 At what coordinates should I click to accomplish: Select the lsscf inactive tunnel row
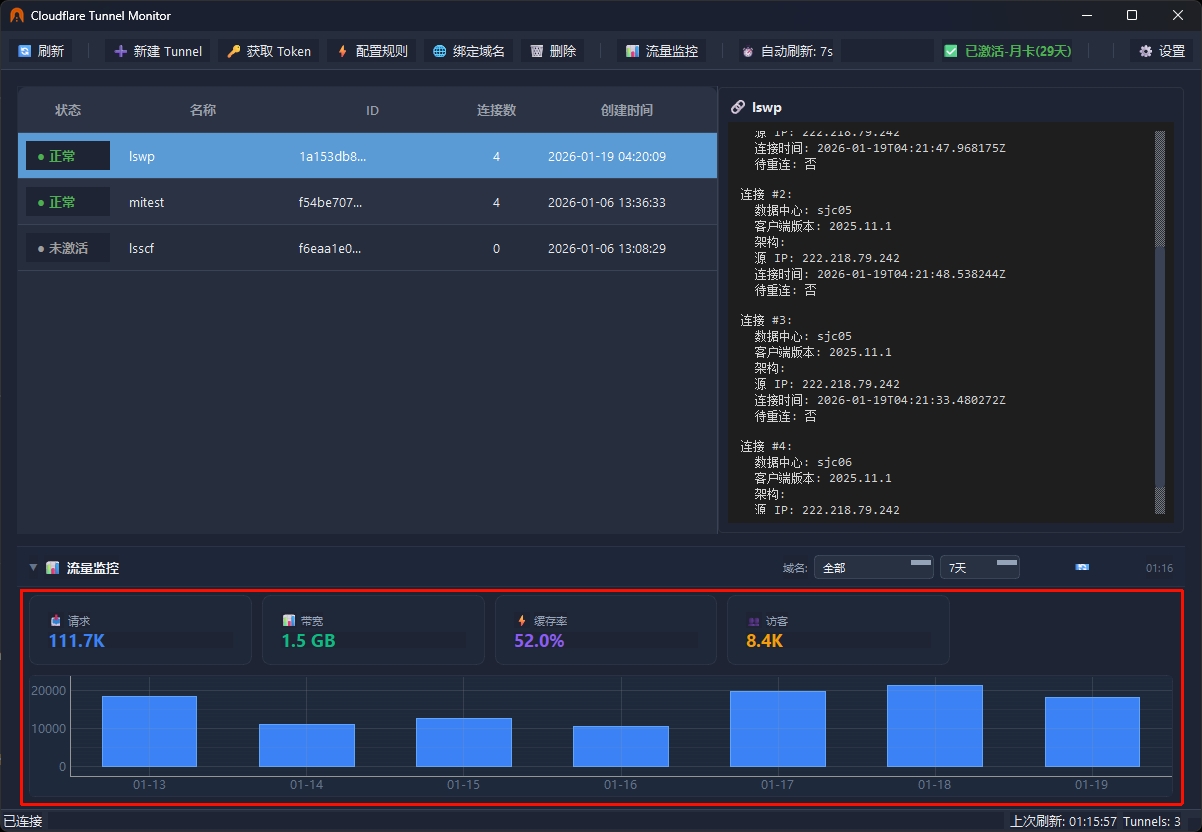(x=367, y=248)
